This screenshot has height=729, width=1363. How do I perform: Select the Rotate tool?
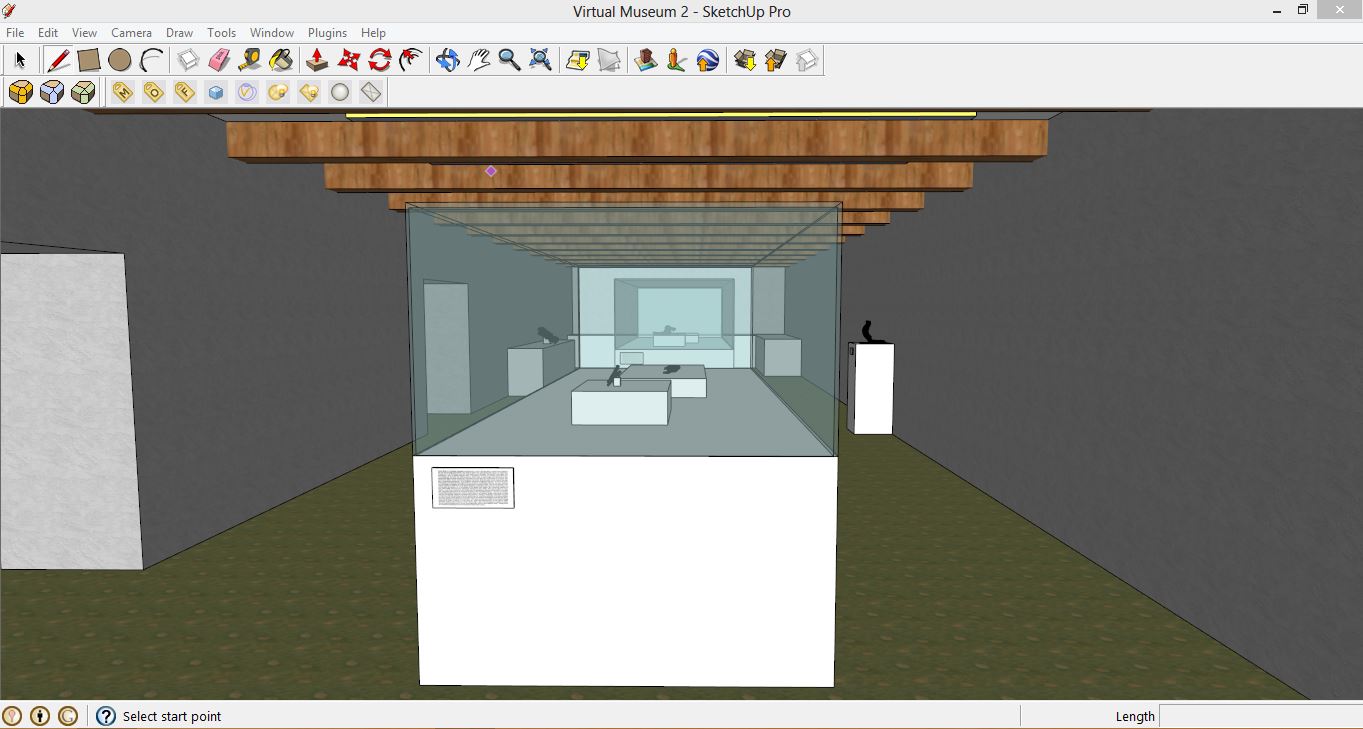[x=379, y=61]
